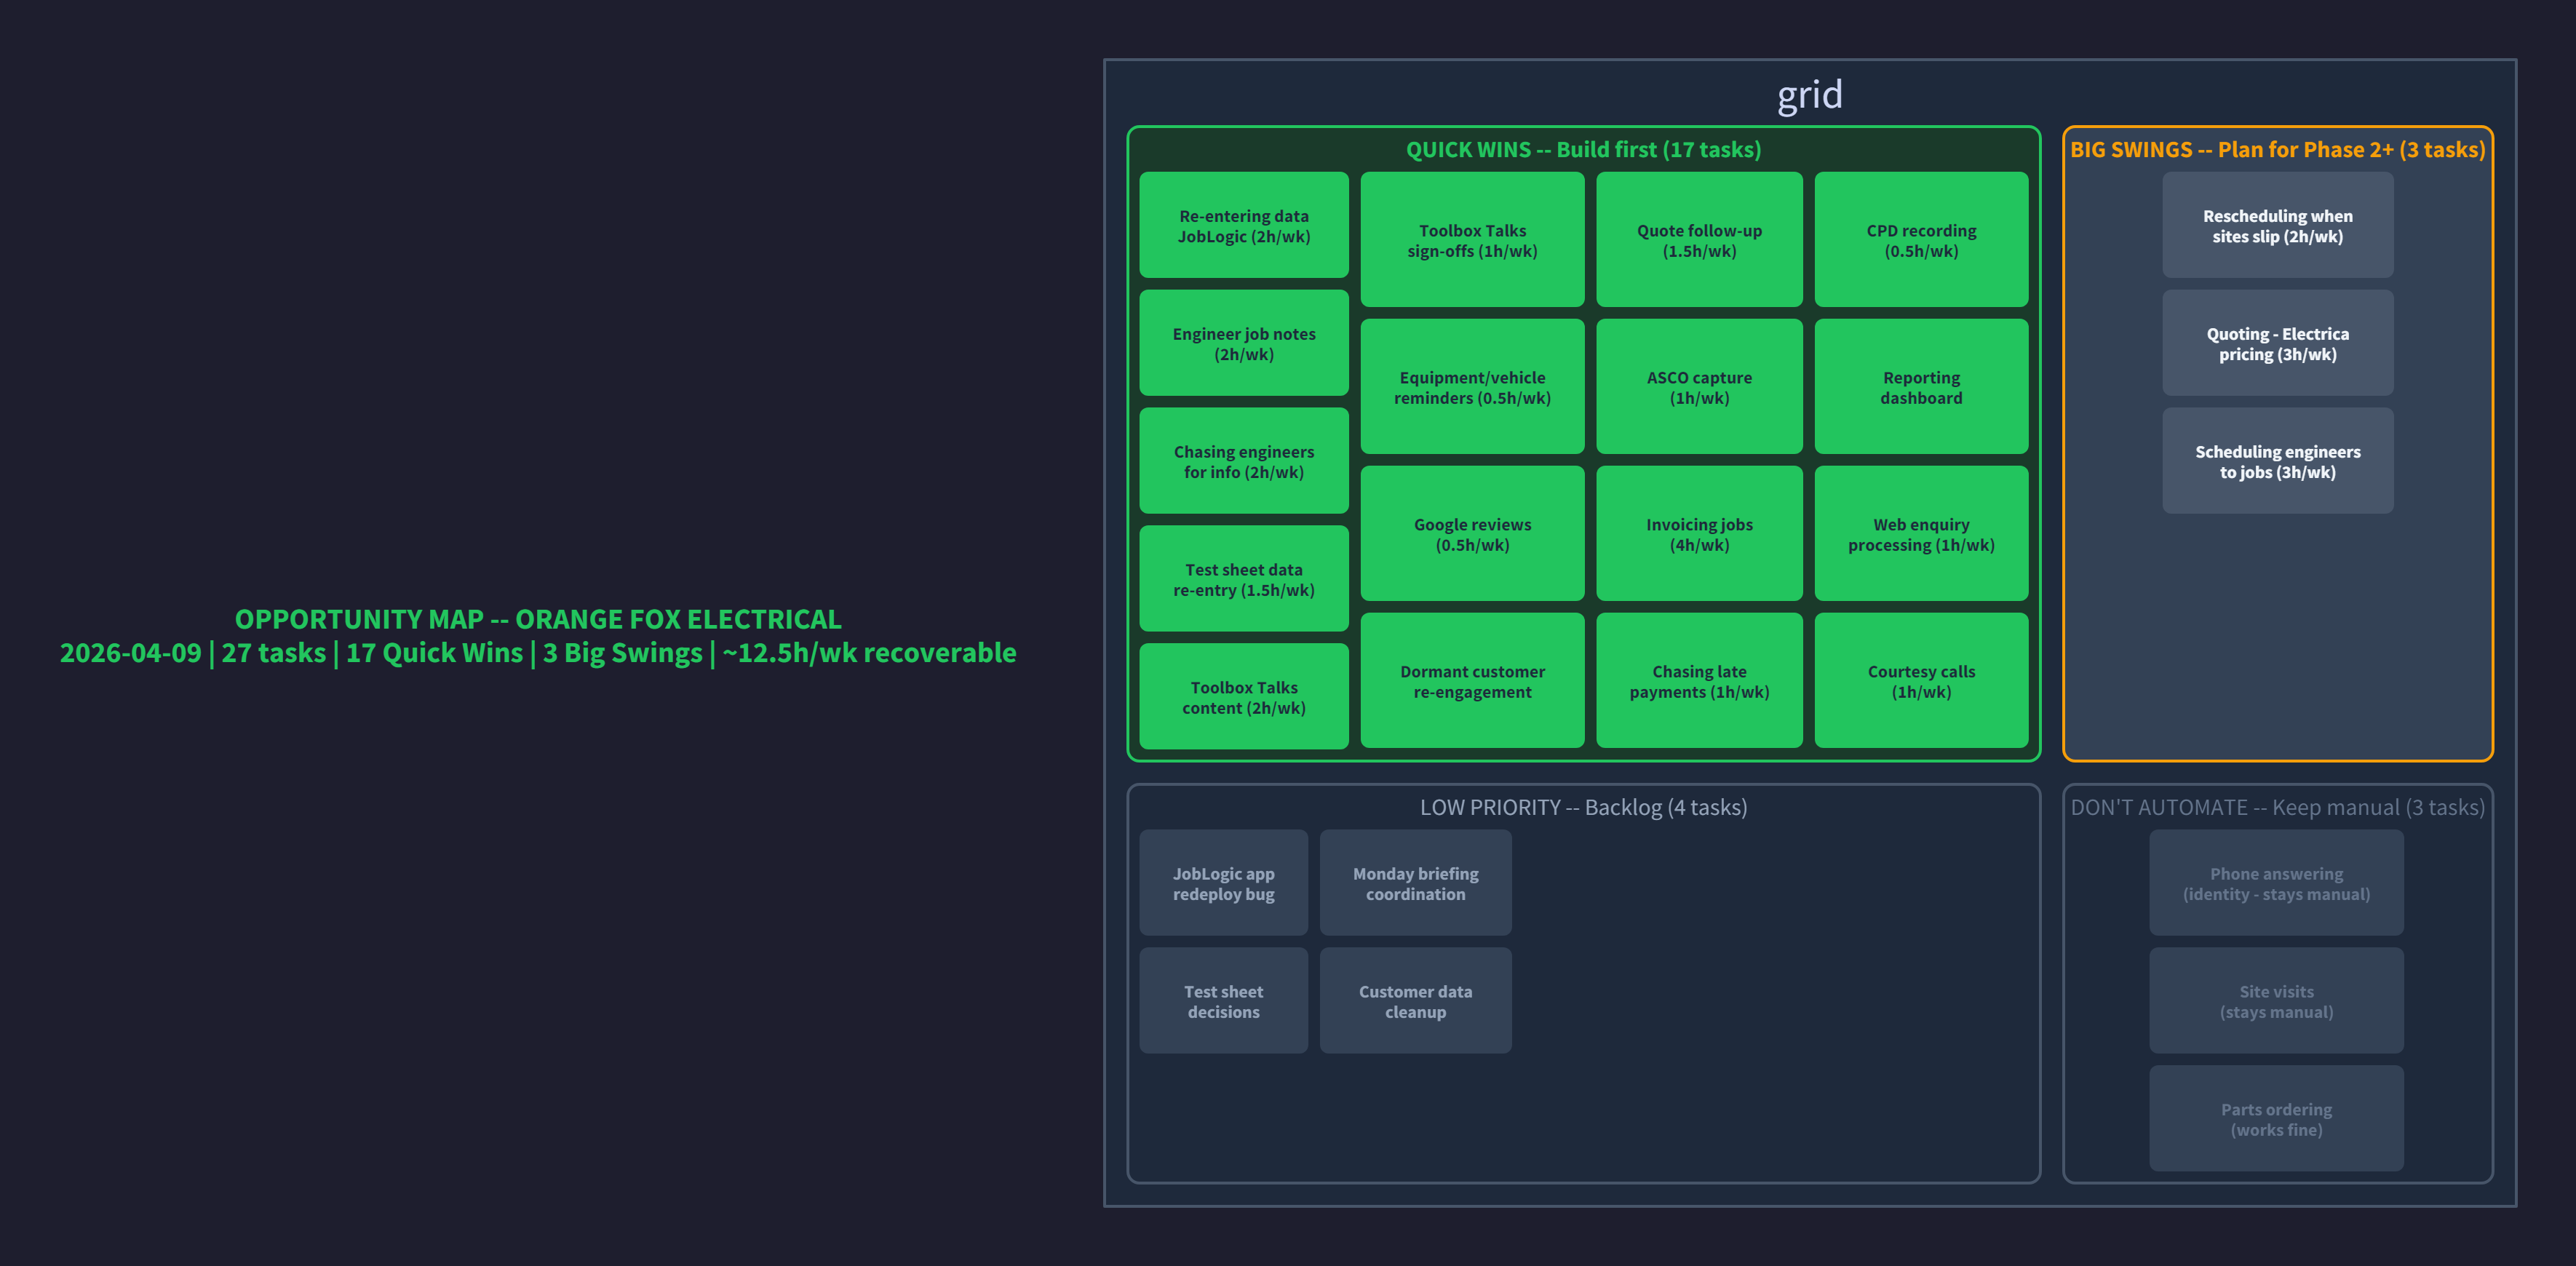
Task: Select the Rescheduling when sites slip card
Action: pos(2277,226)
